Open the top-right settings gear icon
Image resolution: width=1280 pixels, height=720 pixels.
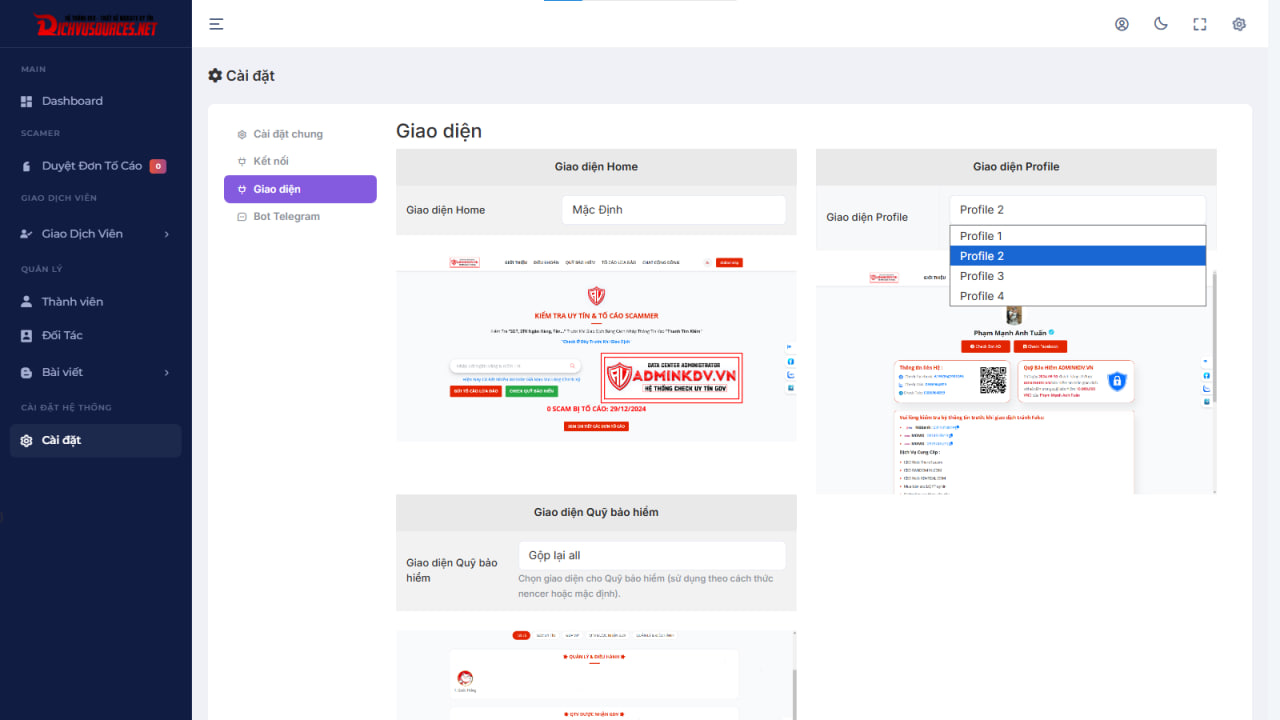tap(1239, 24)
